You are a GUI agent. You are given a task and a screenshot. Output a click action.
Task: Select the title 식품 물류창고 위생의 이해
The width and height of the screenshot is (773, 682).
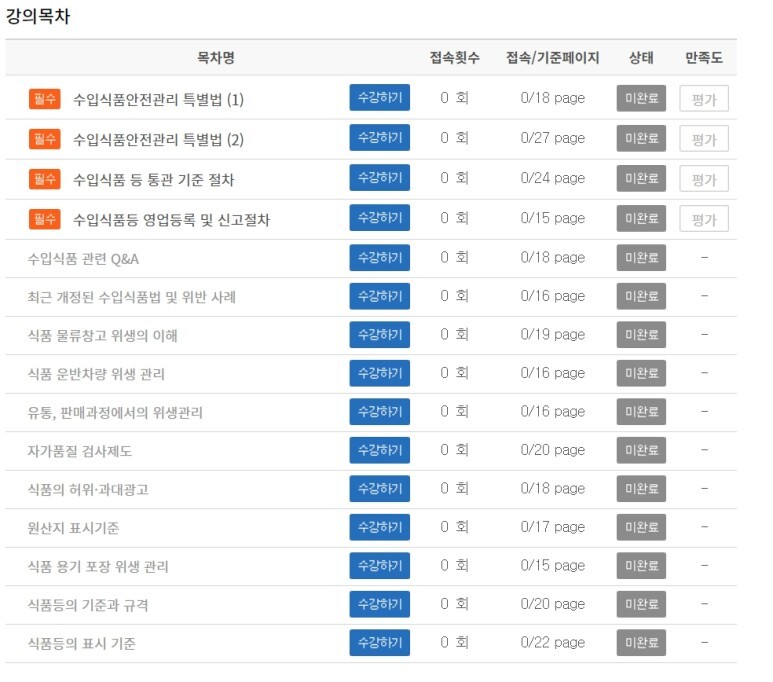point(102,335)
